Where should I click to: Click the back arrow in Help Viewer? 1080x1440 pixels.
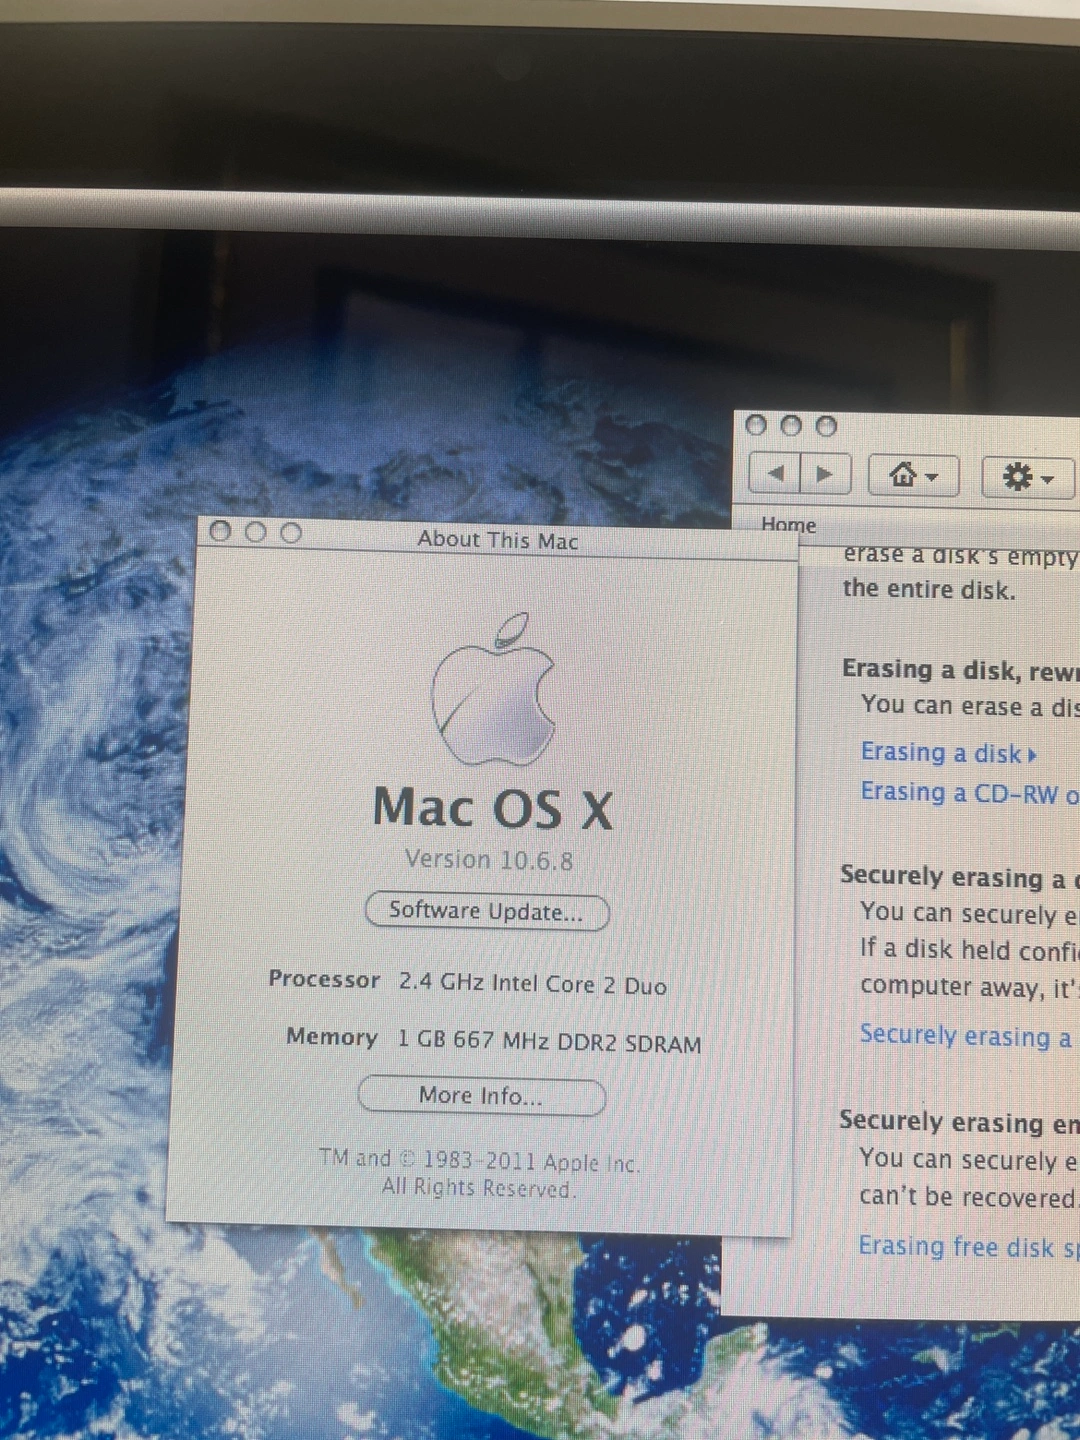(776, 474)
